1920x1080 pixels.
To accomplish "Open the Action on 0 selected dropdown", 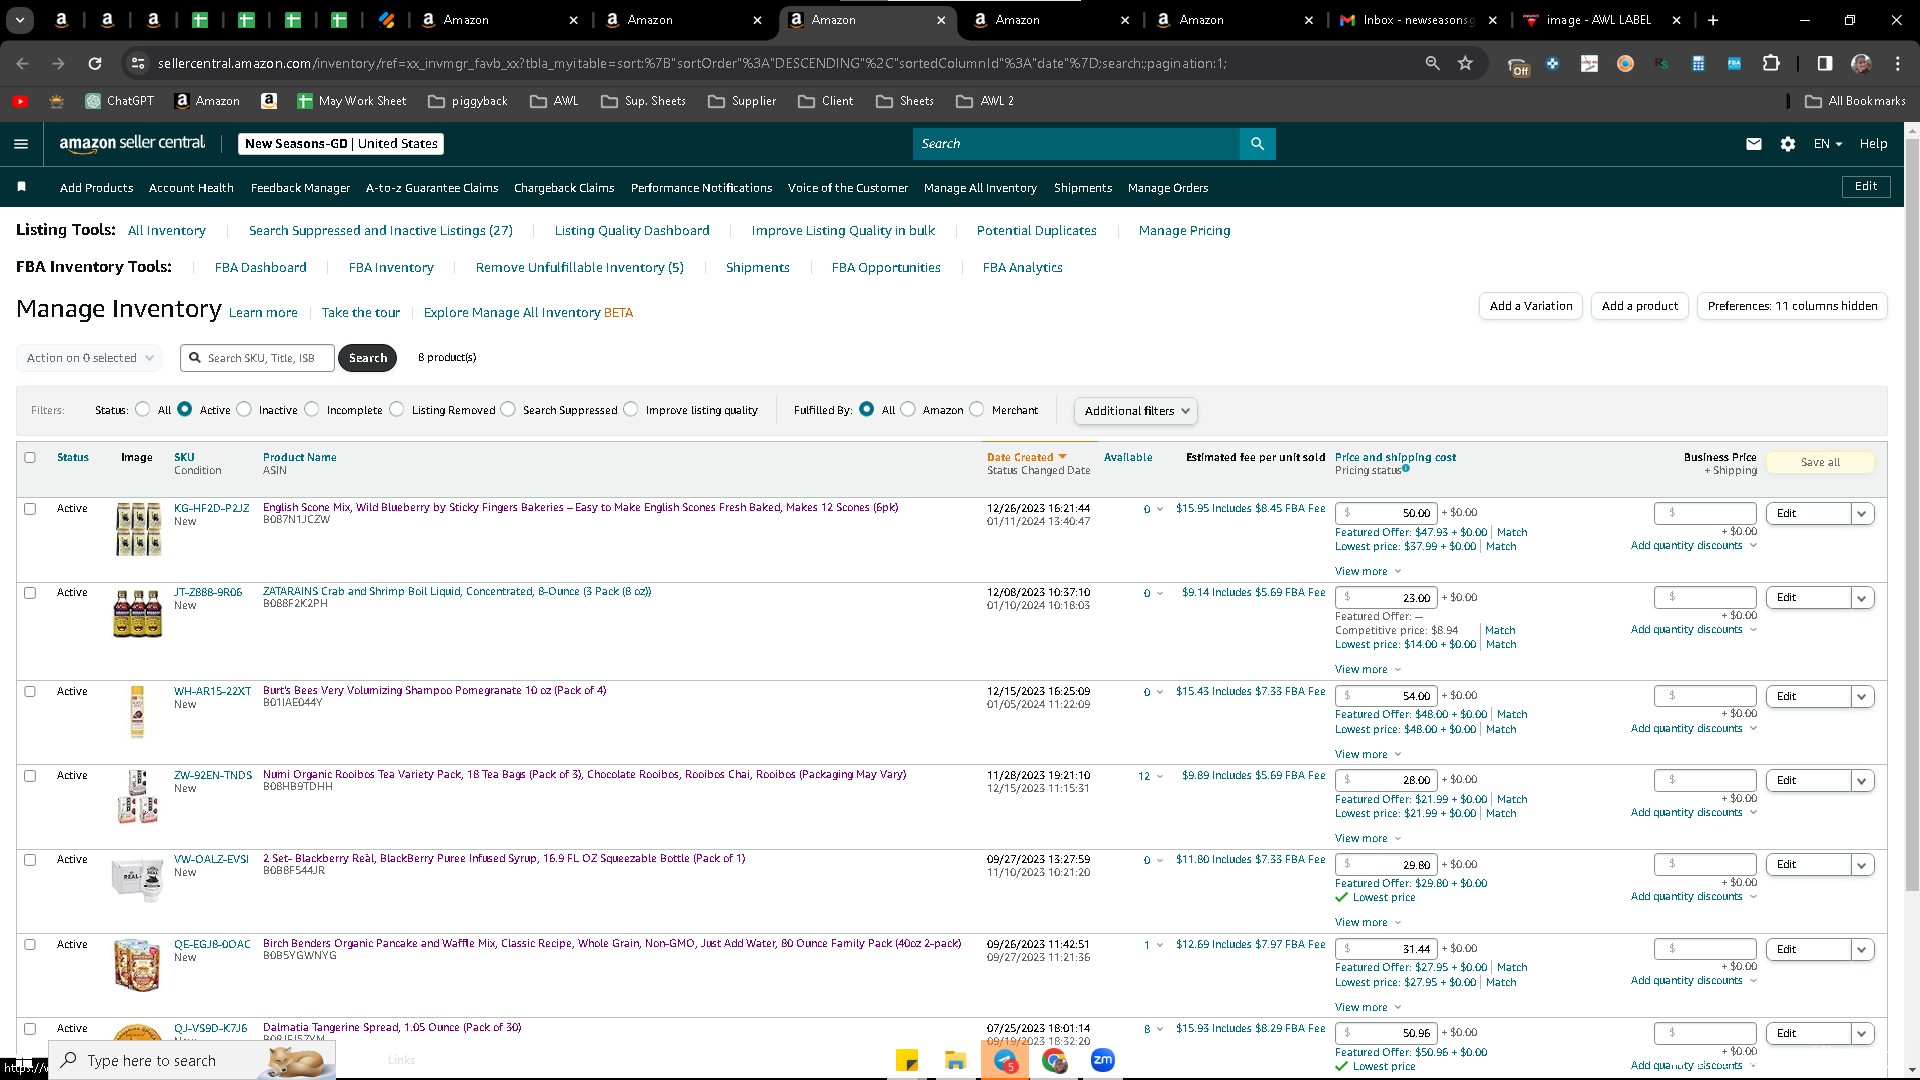I will 88,358.
